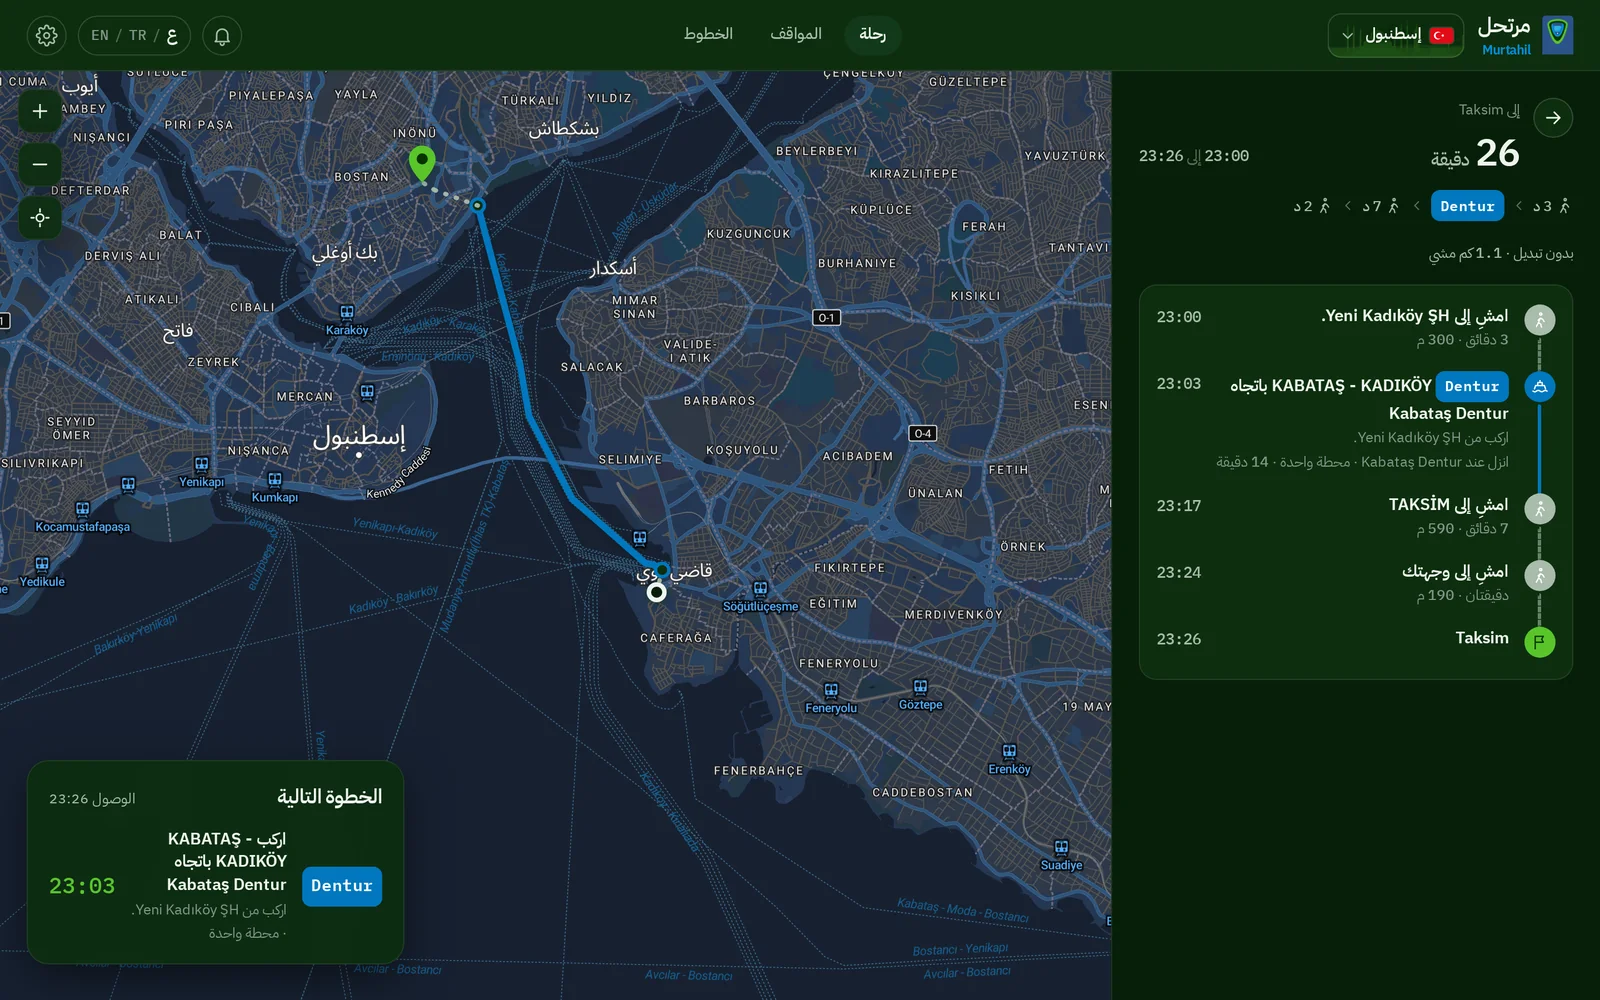
Task: Click the 23:03 departure time in next step card
Action: pos(82,886)
